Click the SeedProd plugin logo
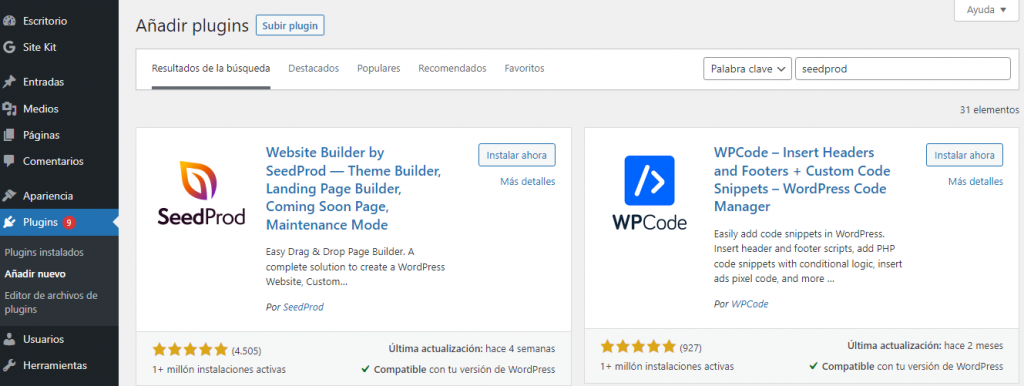Viewport: 1024px width, 386px height. tap(201, 193)
